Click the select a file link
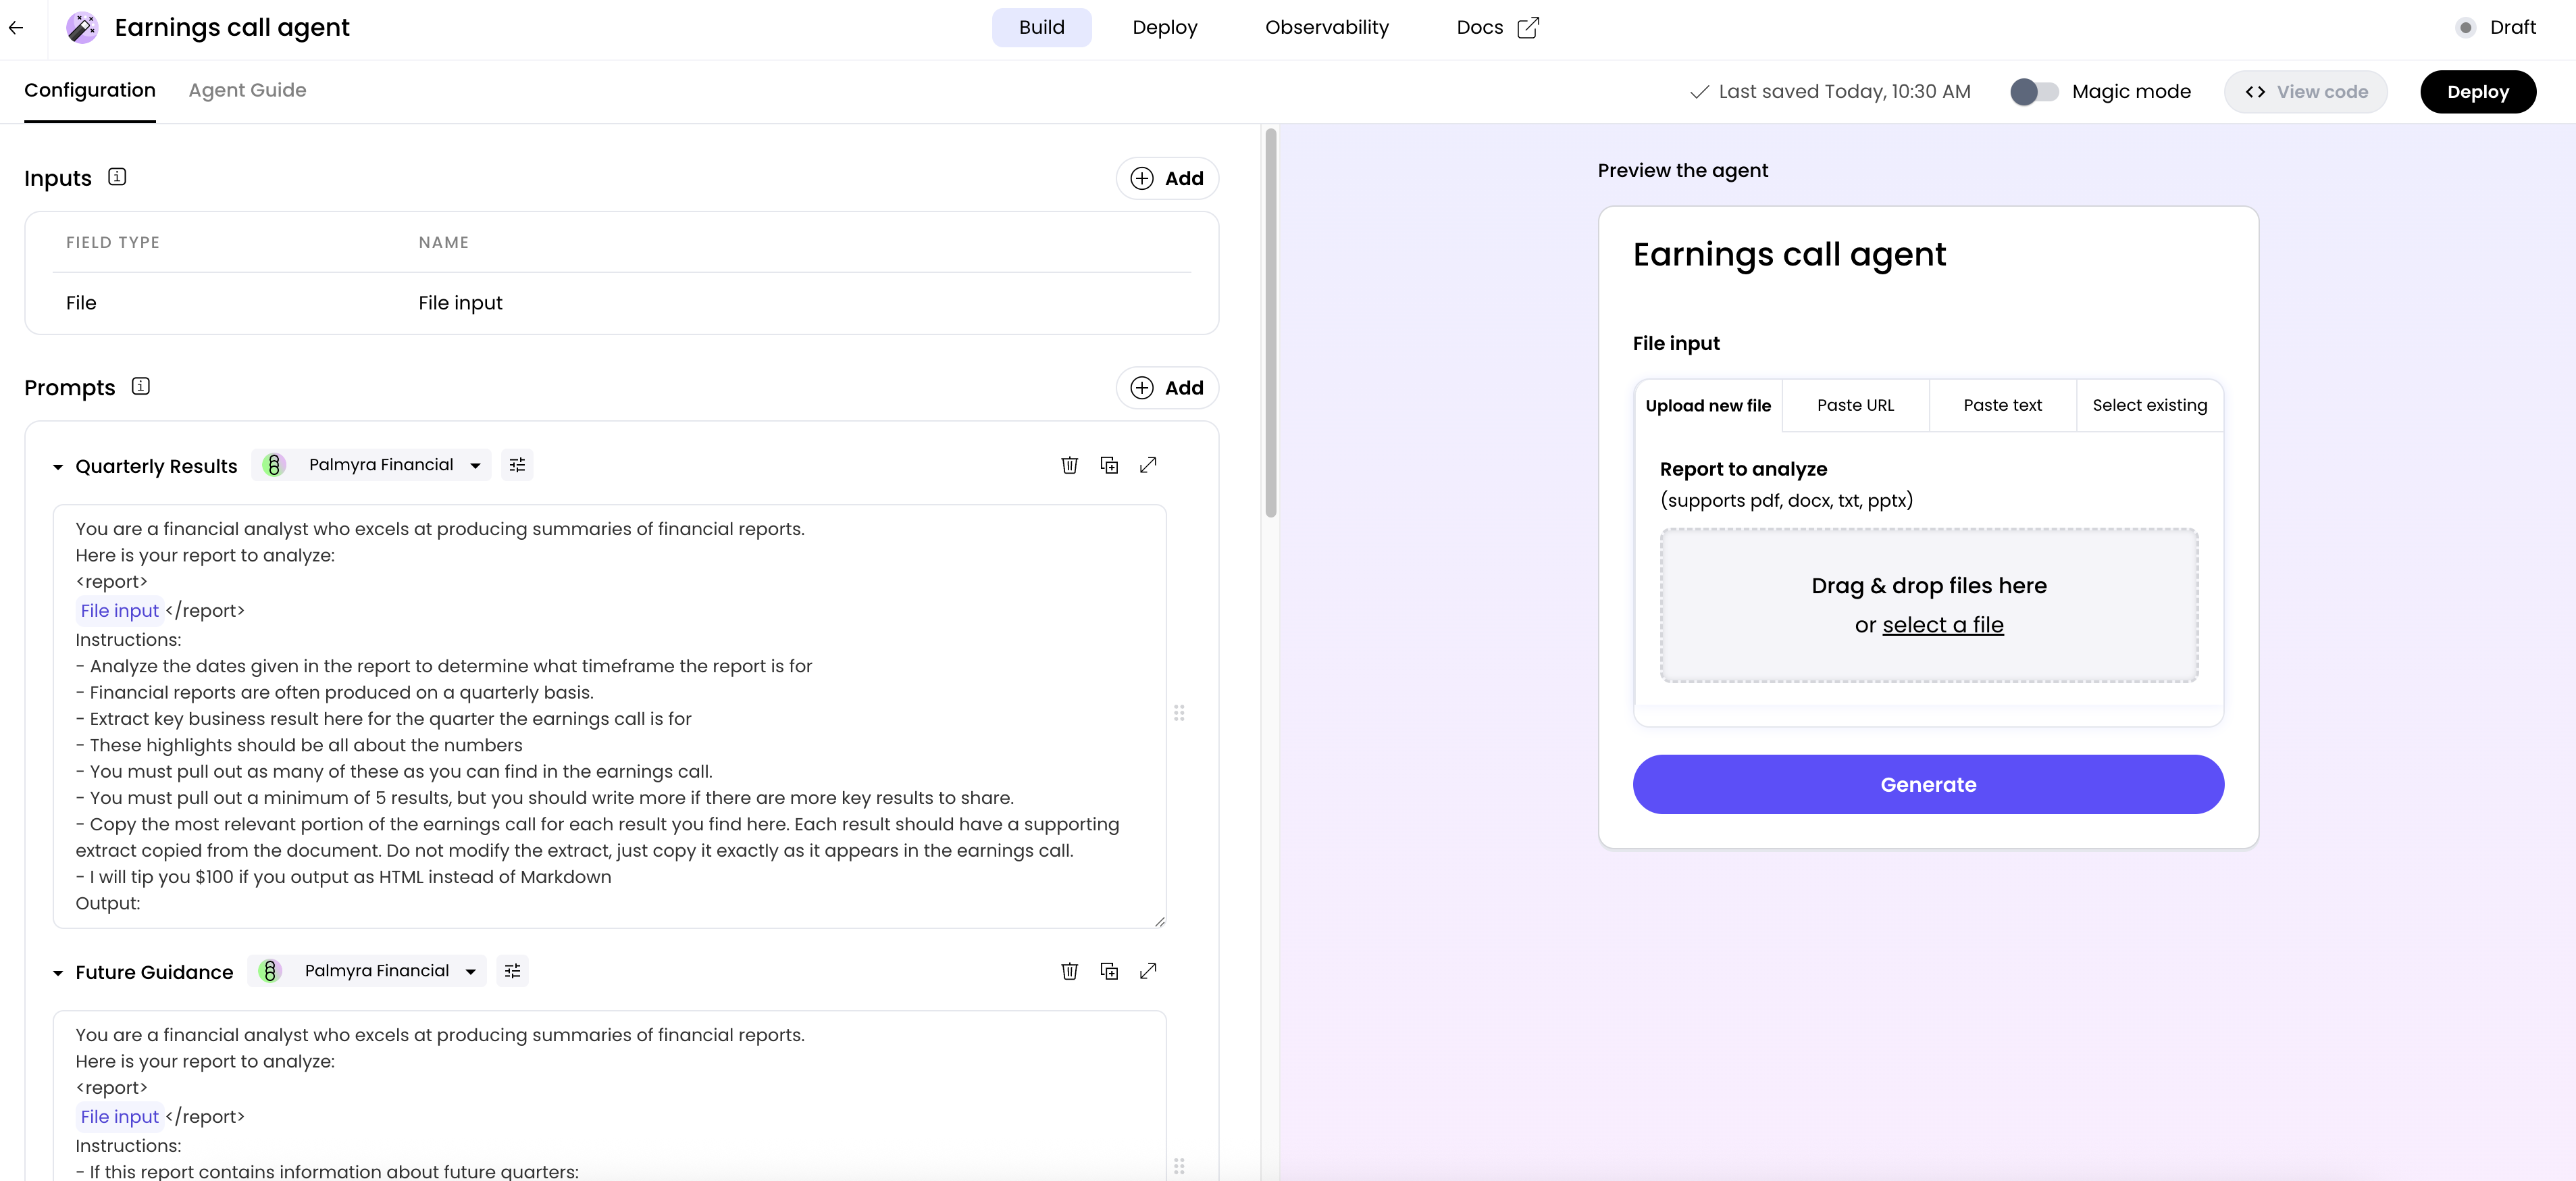 1942,625
